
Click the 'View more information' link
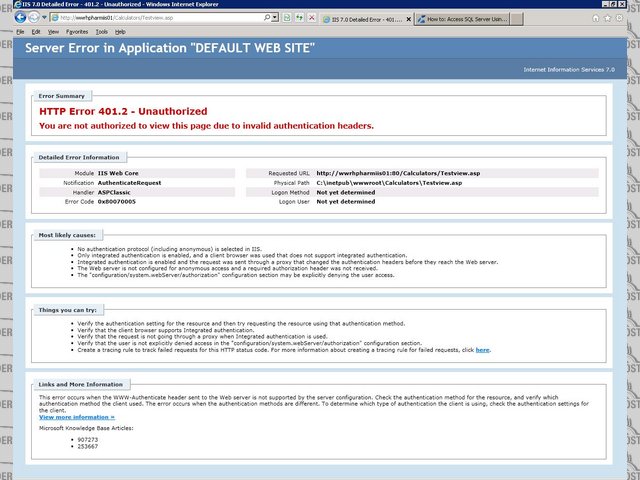(x=77, y=417)
